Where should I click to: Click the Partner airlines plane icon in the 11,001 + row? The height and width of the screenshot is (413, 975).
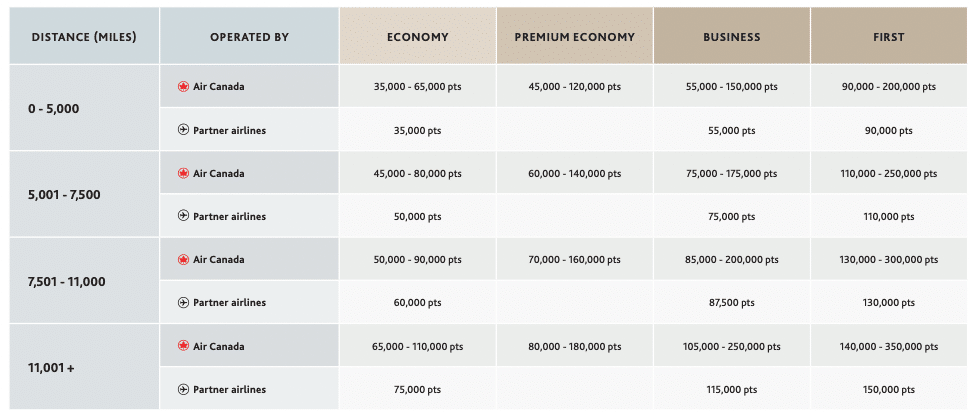point(183,389)
